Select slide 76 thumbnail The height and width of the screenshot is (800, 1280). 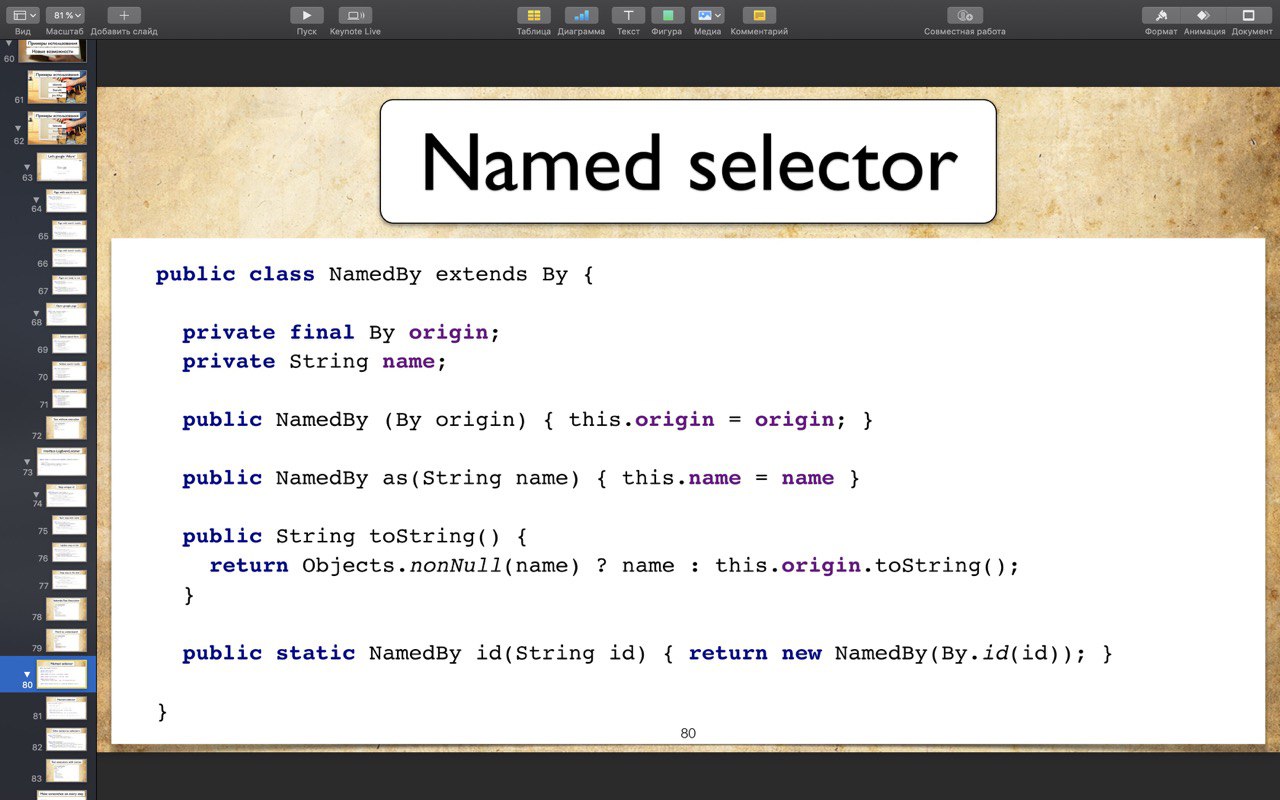pyautogui.click(x=69, y=552)
